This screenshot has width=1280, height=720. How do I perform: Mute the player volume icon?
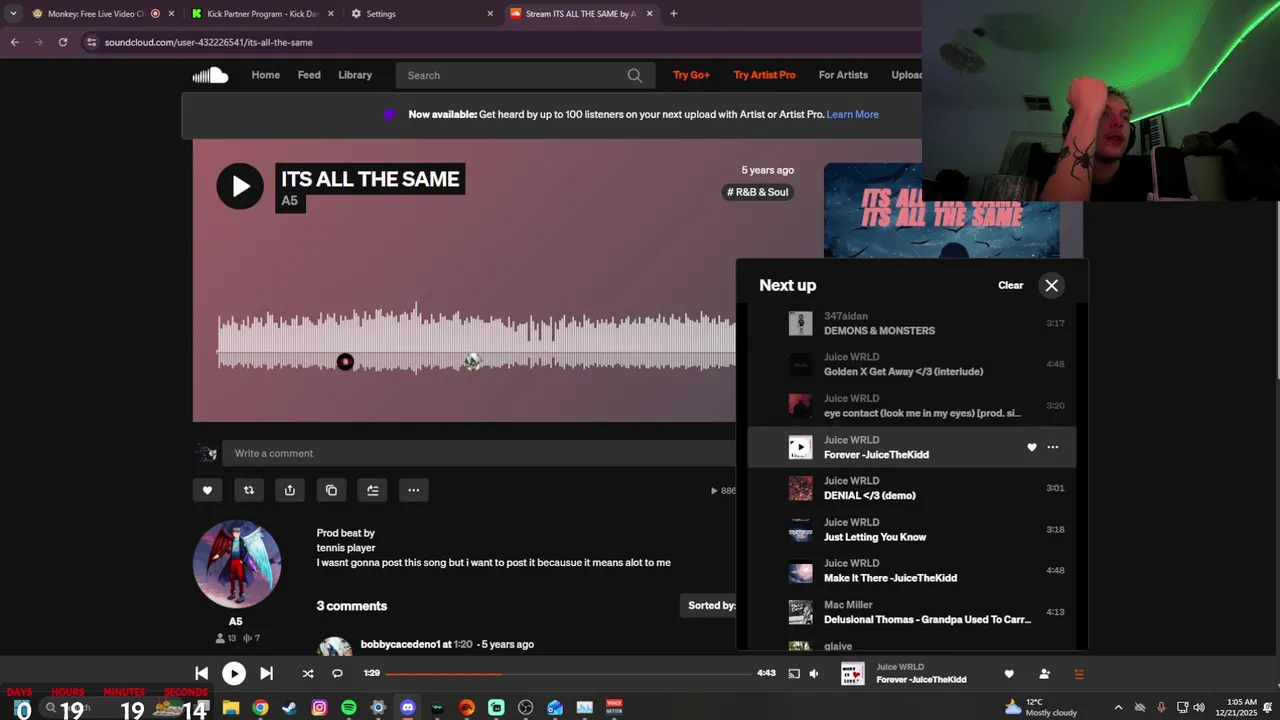pos(814,674)
